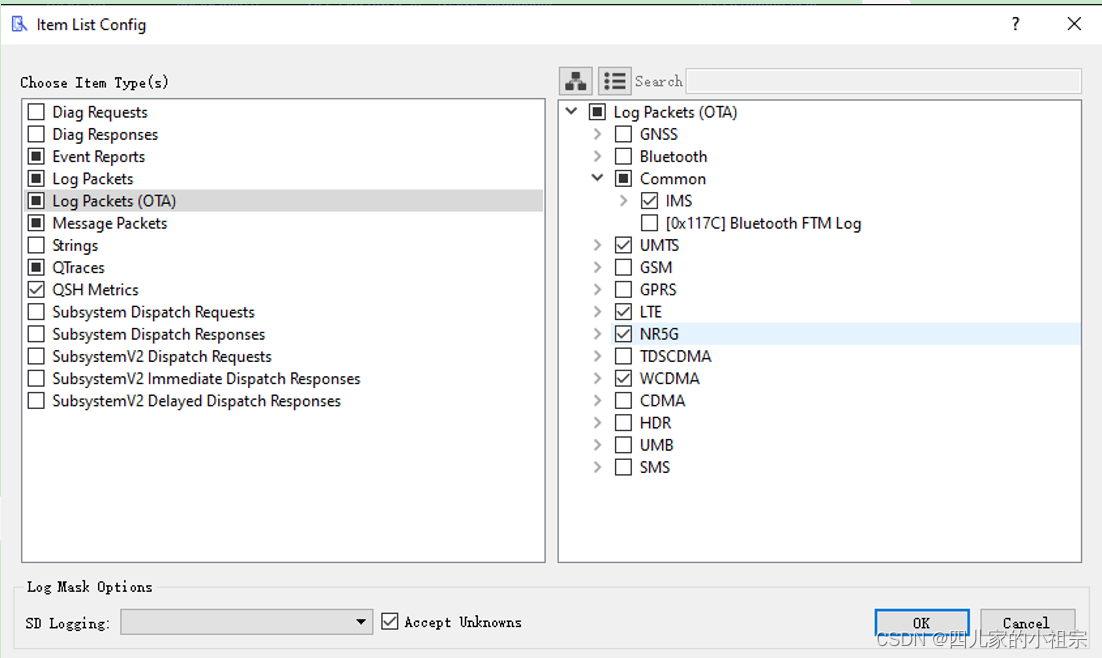Check the Bluetooth tree checkbox
The height and width of the screenshot is (658, 1102).
623,156
